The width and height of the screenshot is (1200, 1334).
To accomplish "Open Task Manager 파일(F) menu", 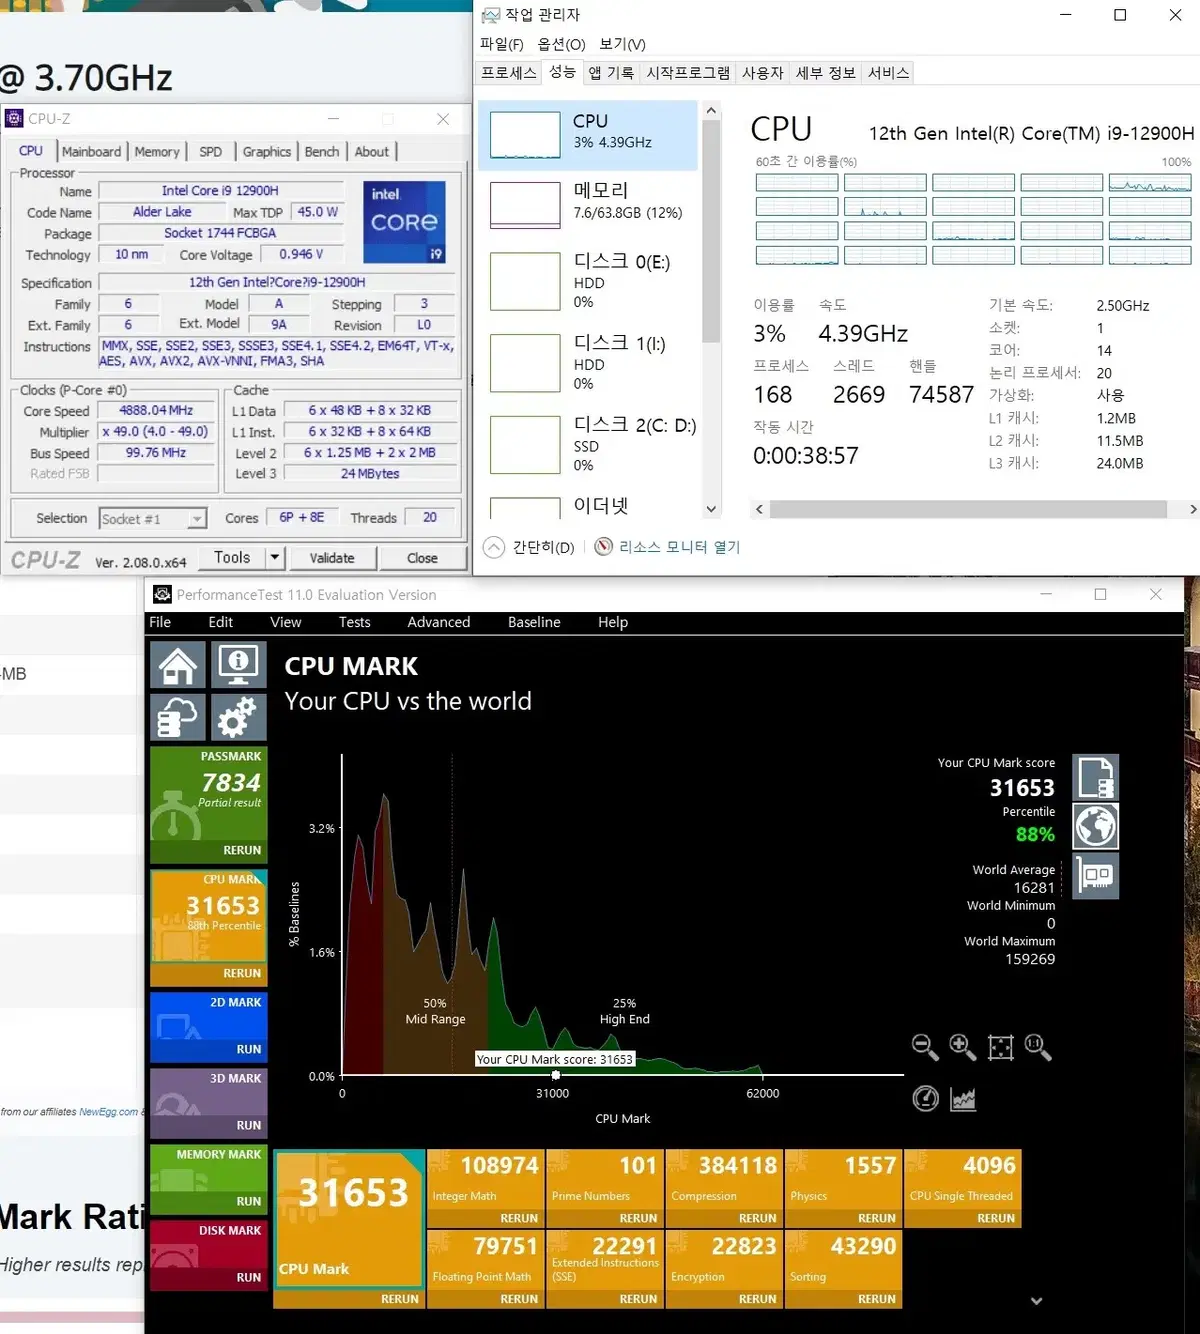I will point(501,44).
